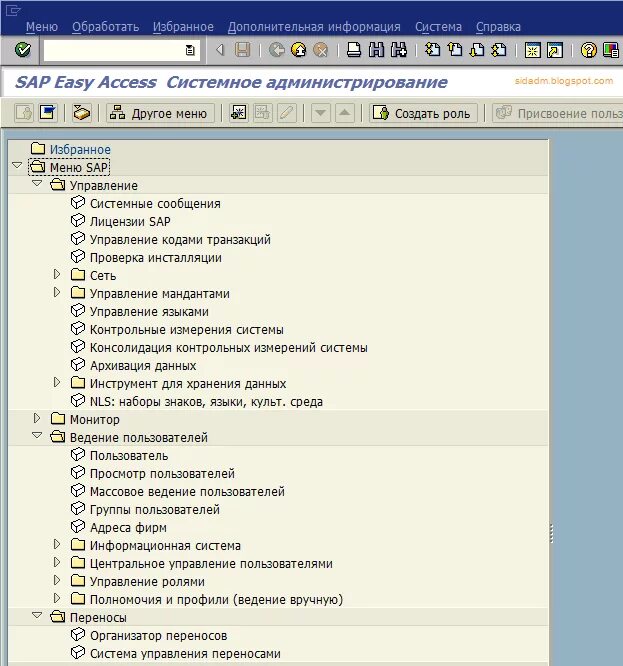The width and height of the screenshot is (623, 666).
Task: Click the Создать роль button
Action: coord(423,113)
